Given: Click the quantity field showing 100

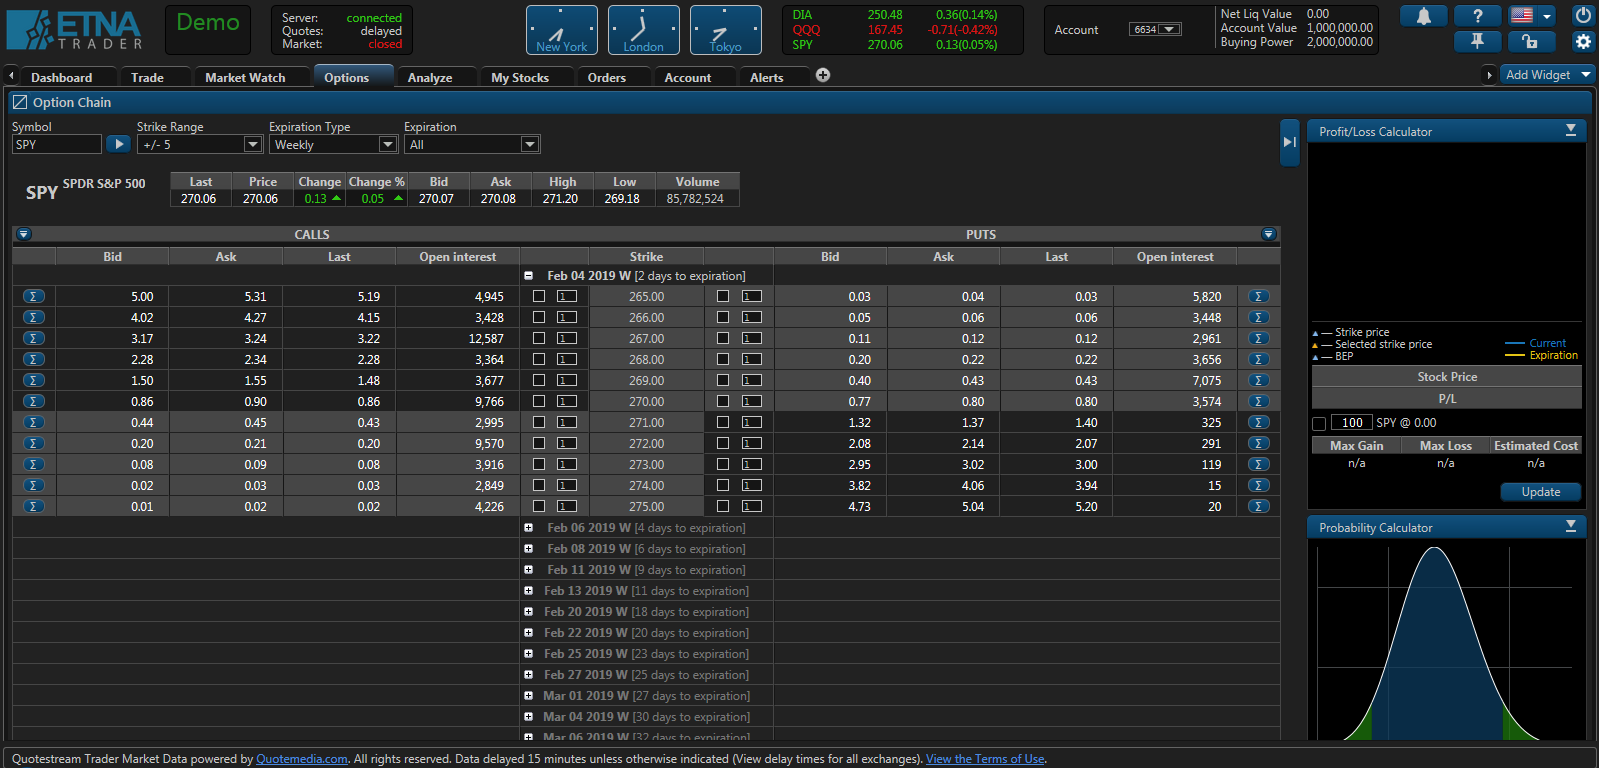Looking at the screenshot, I should coord(1352,423).
